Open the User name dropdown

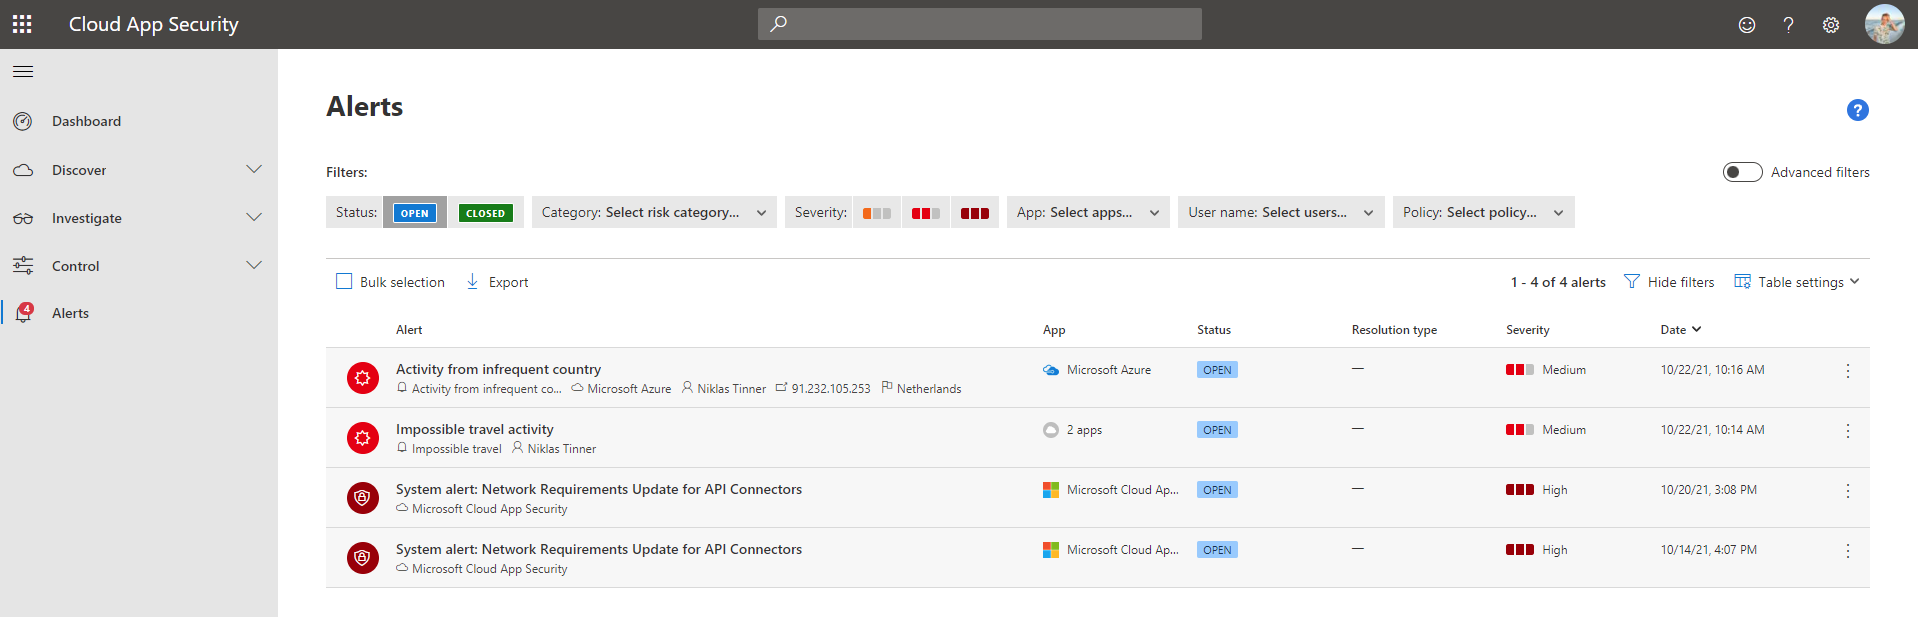click(1281, 212)
